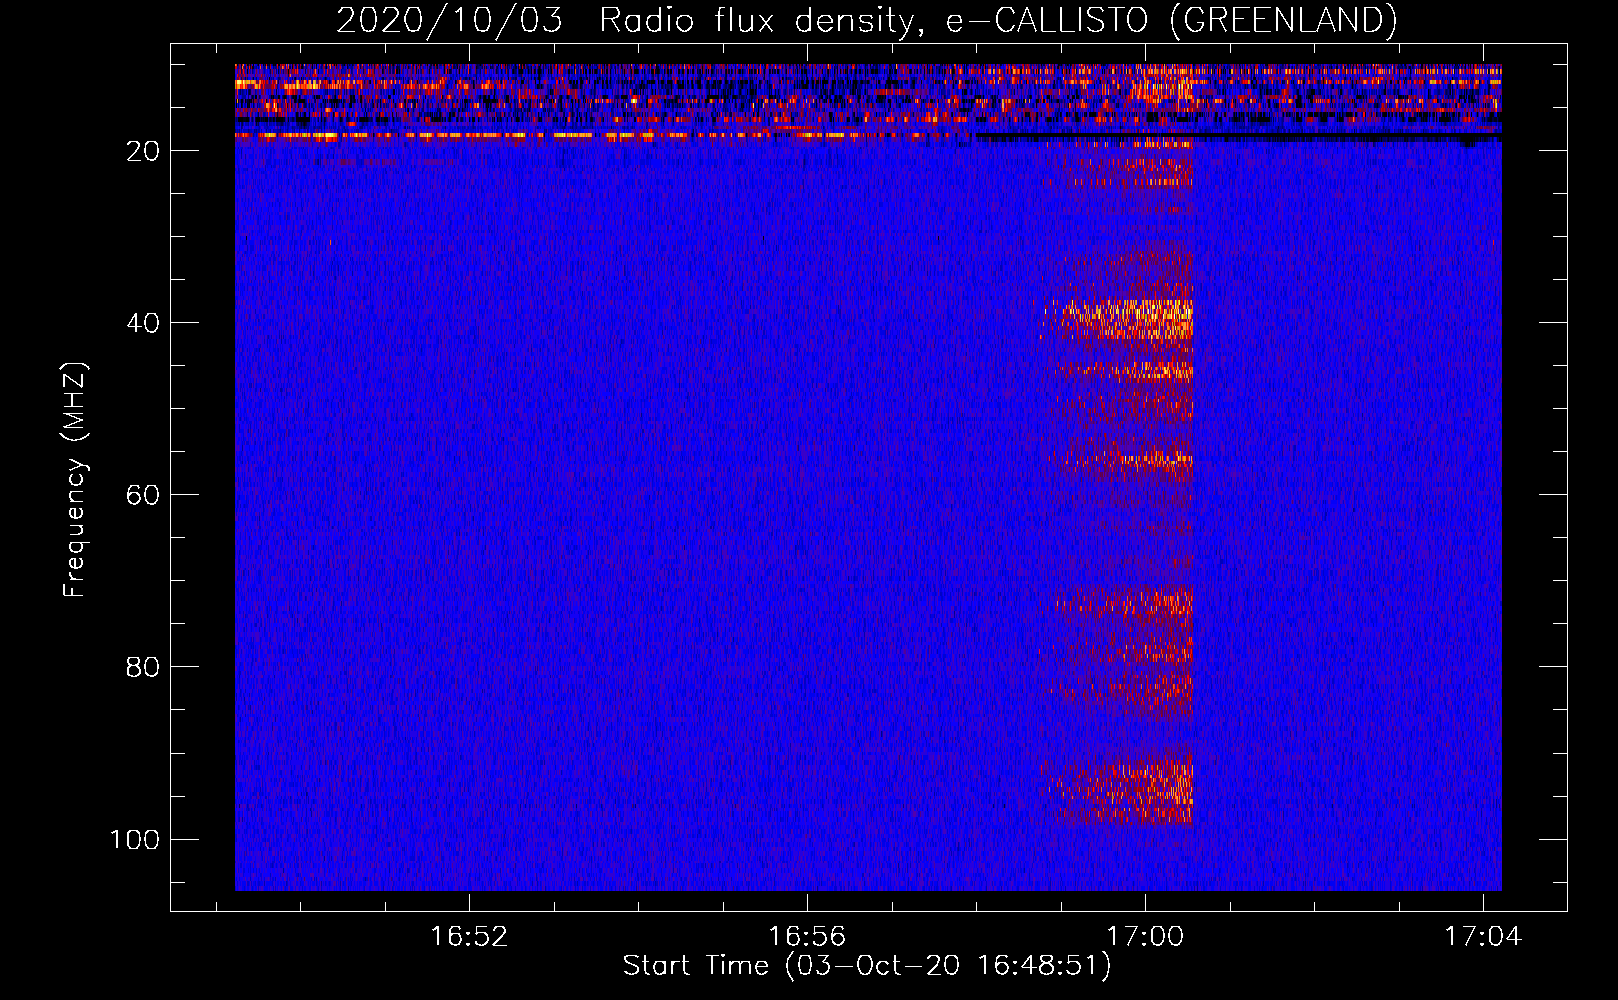1618x1000 pixels.
Task: Click the 'Frequency (MHZ)' axis label
Action: pos(75,479)
